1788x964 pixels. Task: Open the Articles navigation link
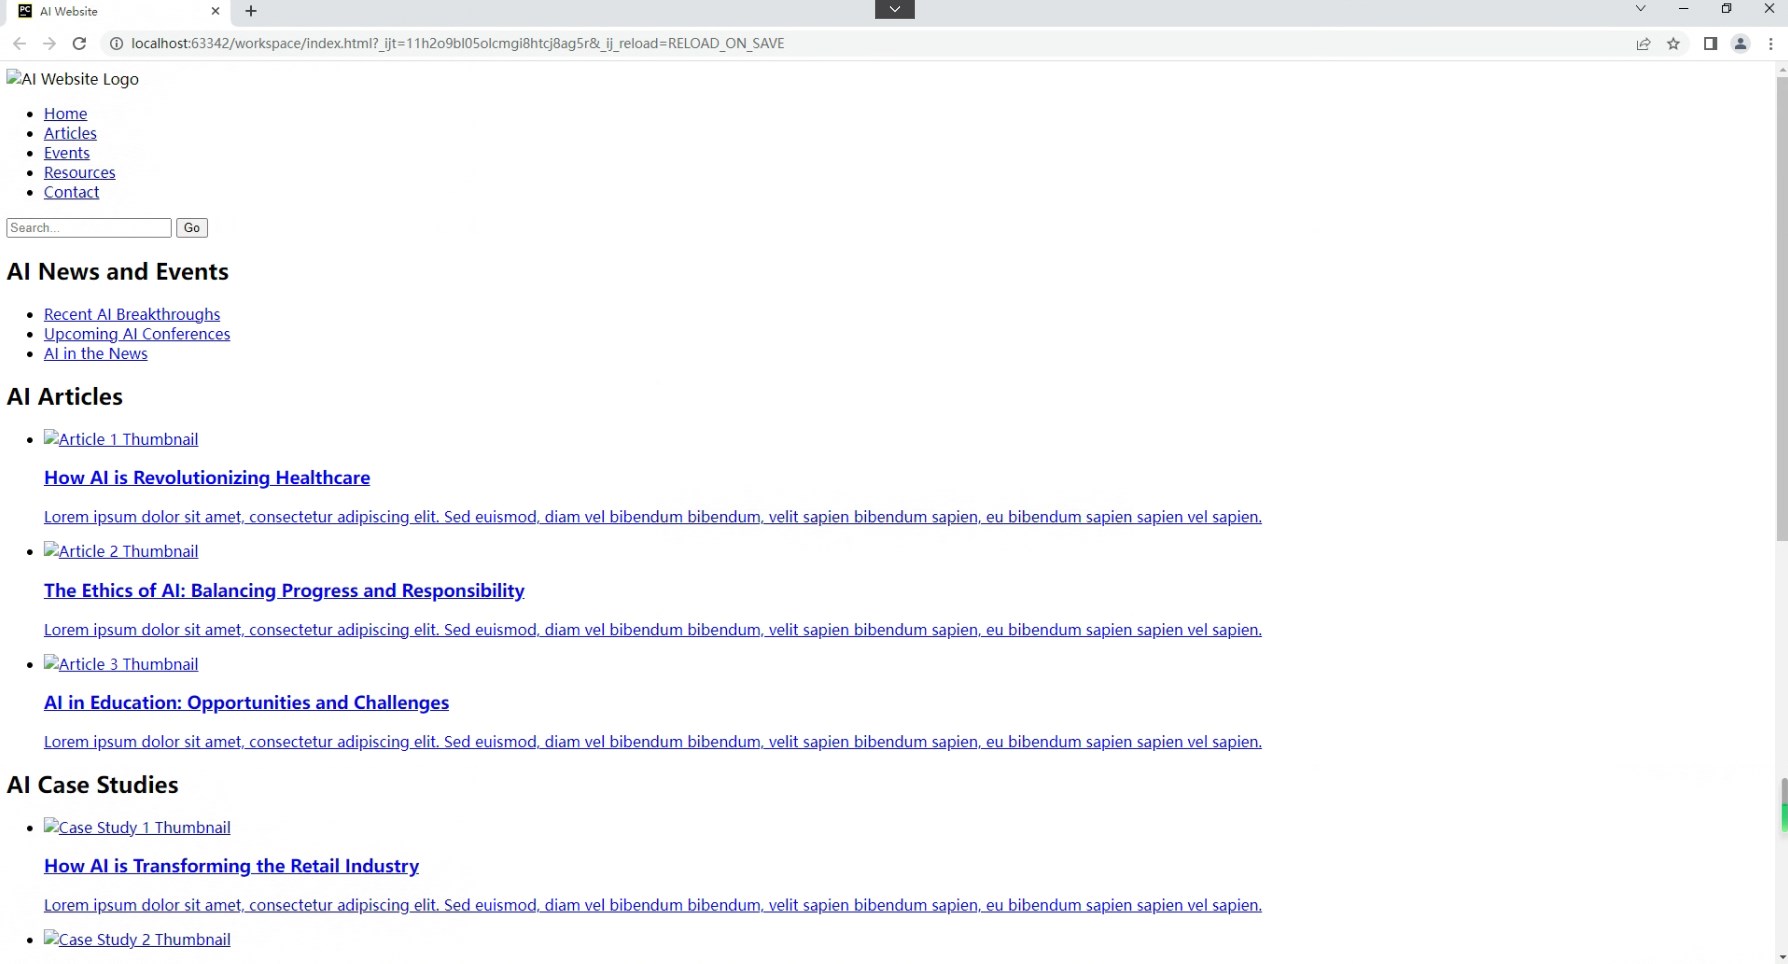coord(70,133)
